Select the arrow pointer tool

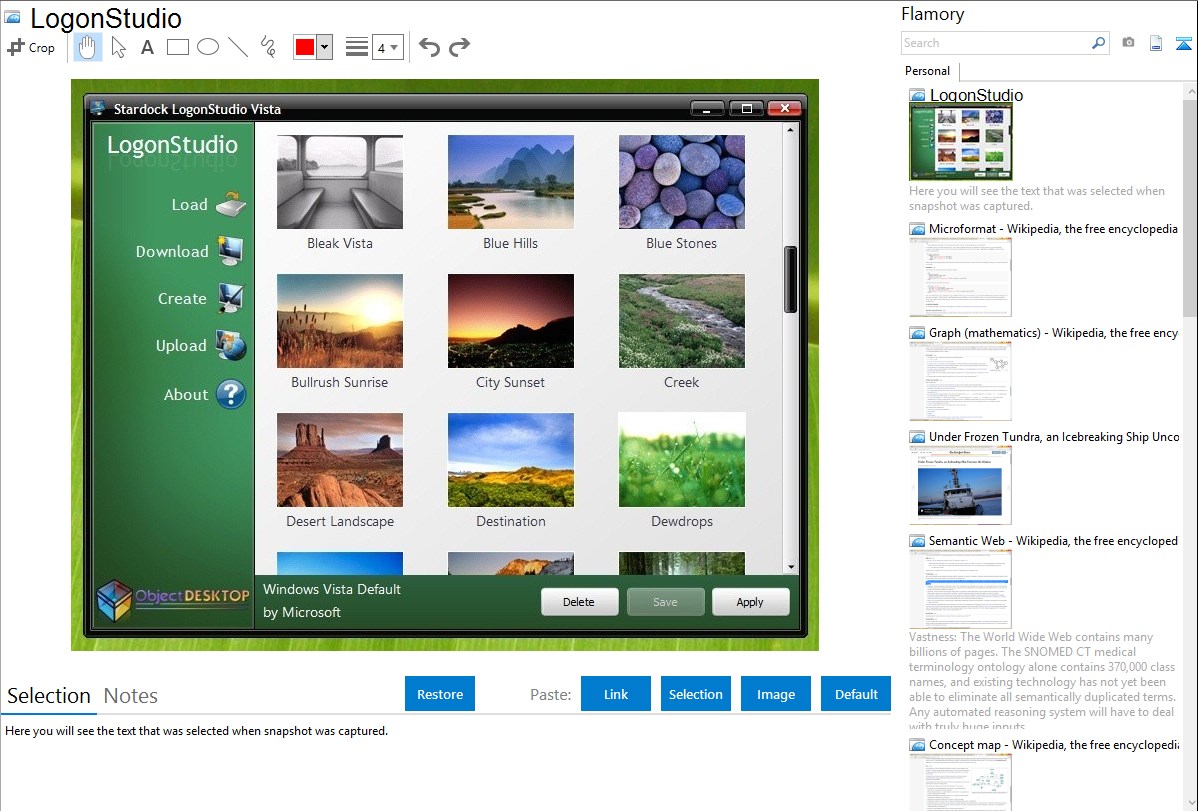click(x=118, y=47)
